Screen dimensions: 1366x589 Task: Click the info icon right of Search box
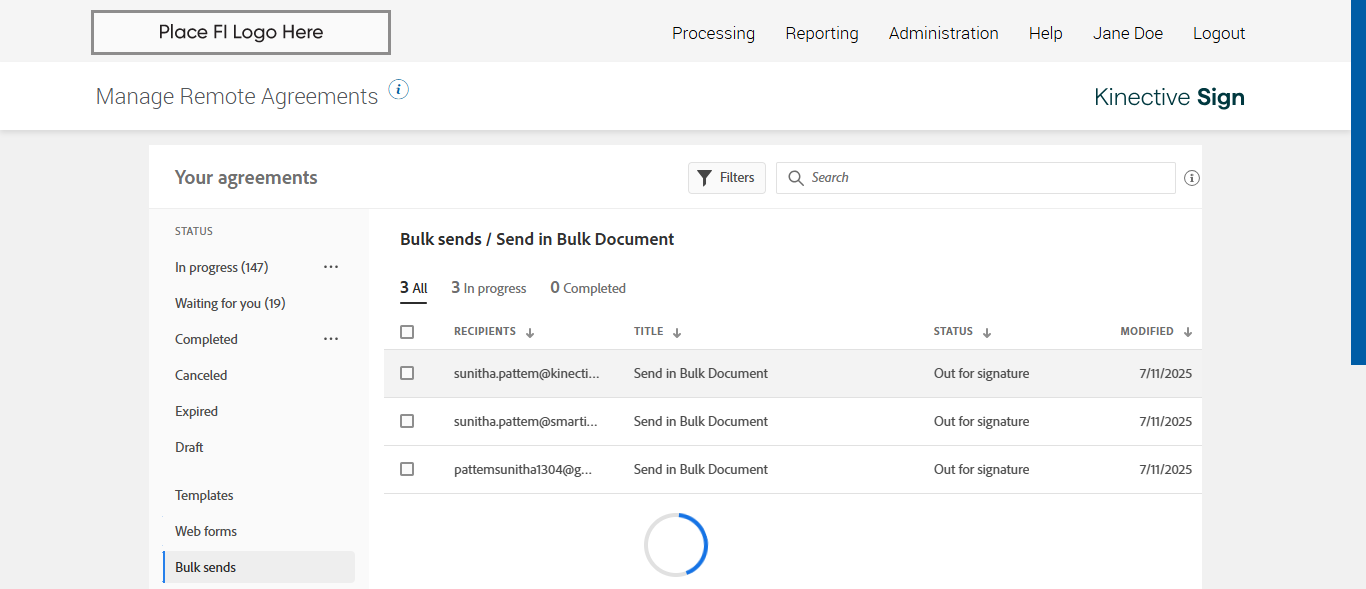(1191, 178)
